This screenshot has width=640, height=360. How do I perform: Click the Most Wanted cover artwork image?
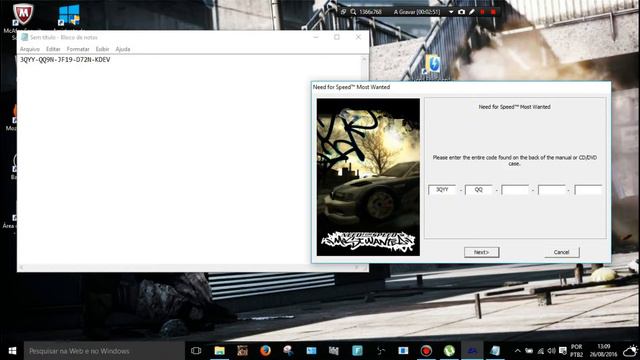[x=368, y=177]
